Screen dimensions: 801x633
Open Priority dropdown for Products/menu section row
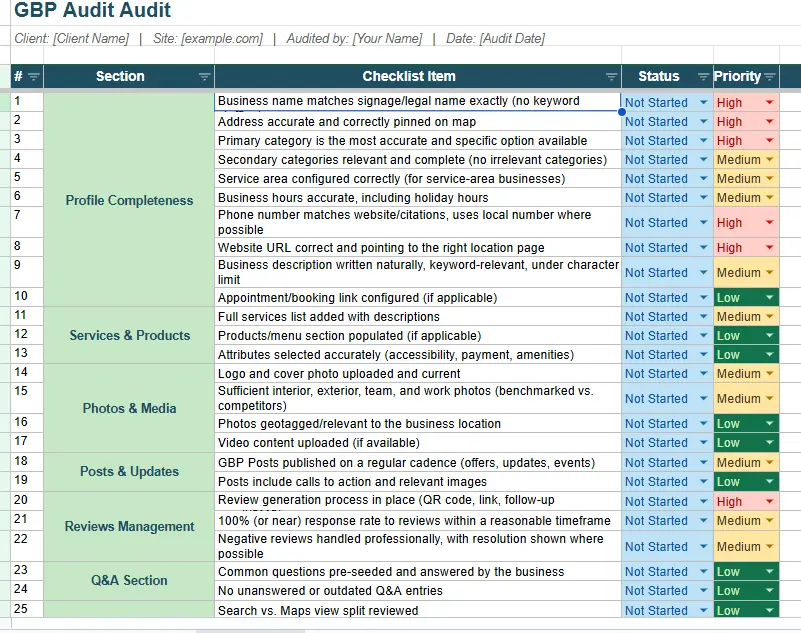[769, 335]
